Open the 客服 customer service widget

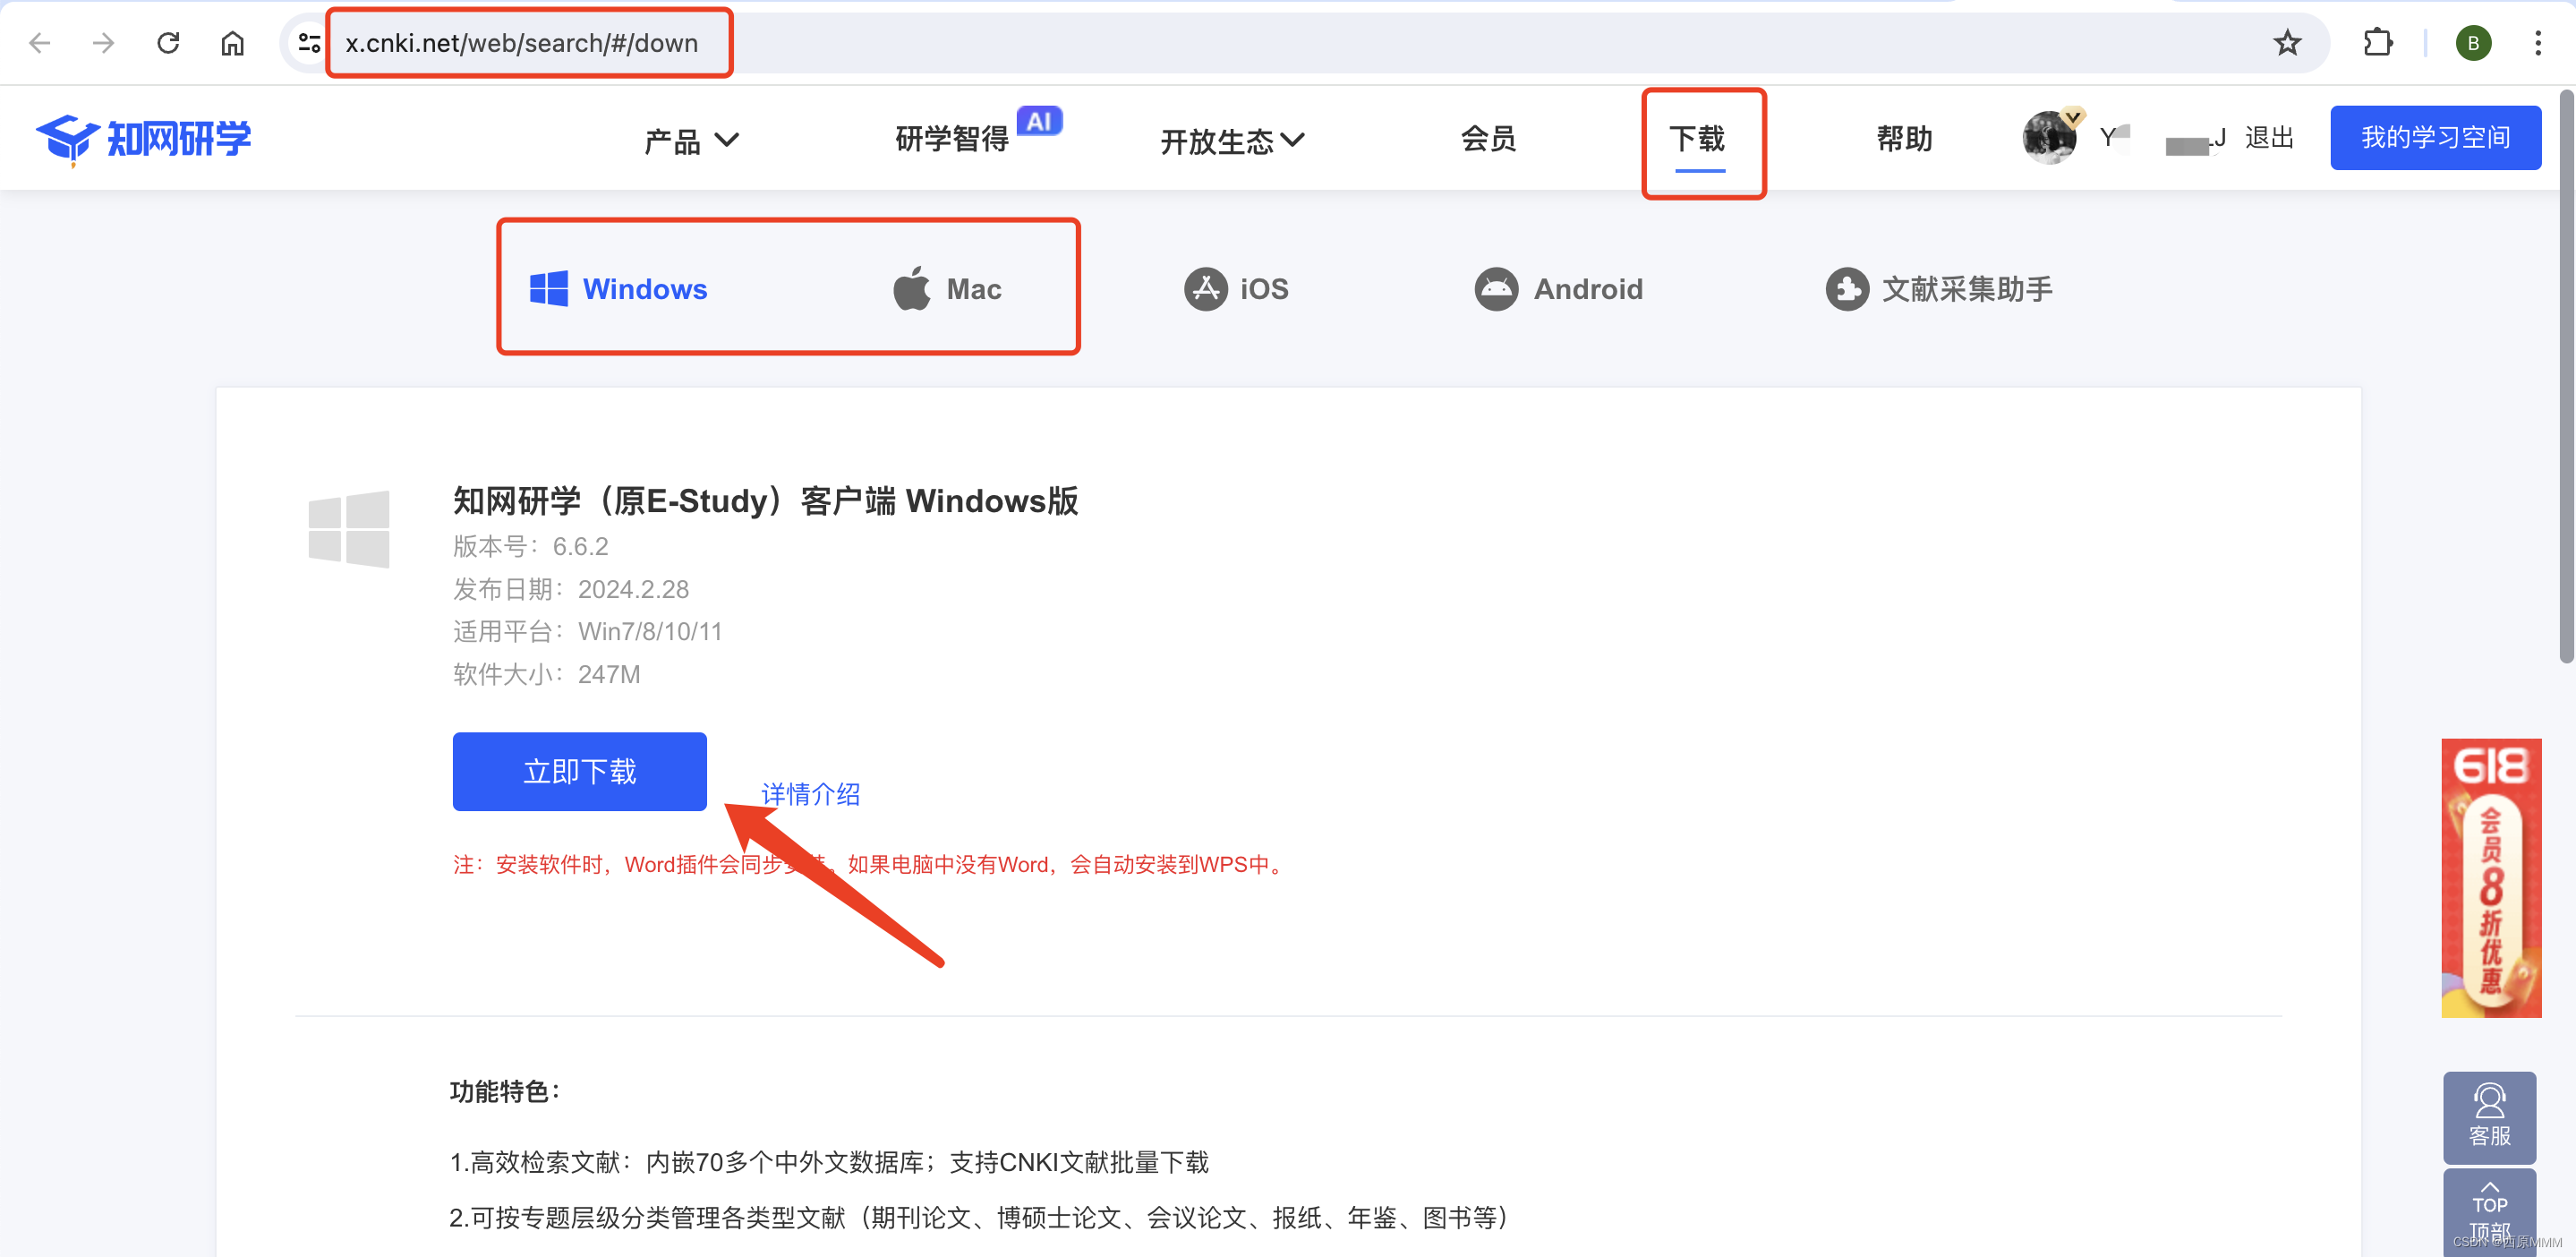click(2489, 1116)
